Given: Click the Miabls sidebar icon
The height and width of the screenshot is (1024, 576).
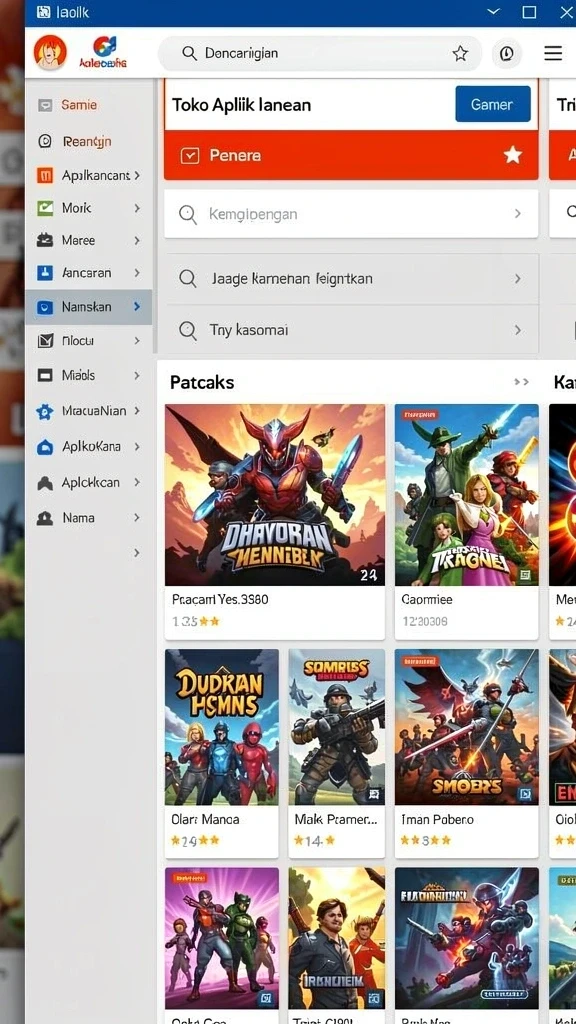Looking at the screenshot, I should (45, 375).
